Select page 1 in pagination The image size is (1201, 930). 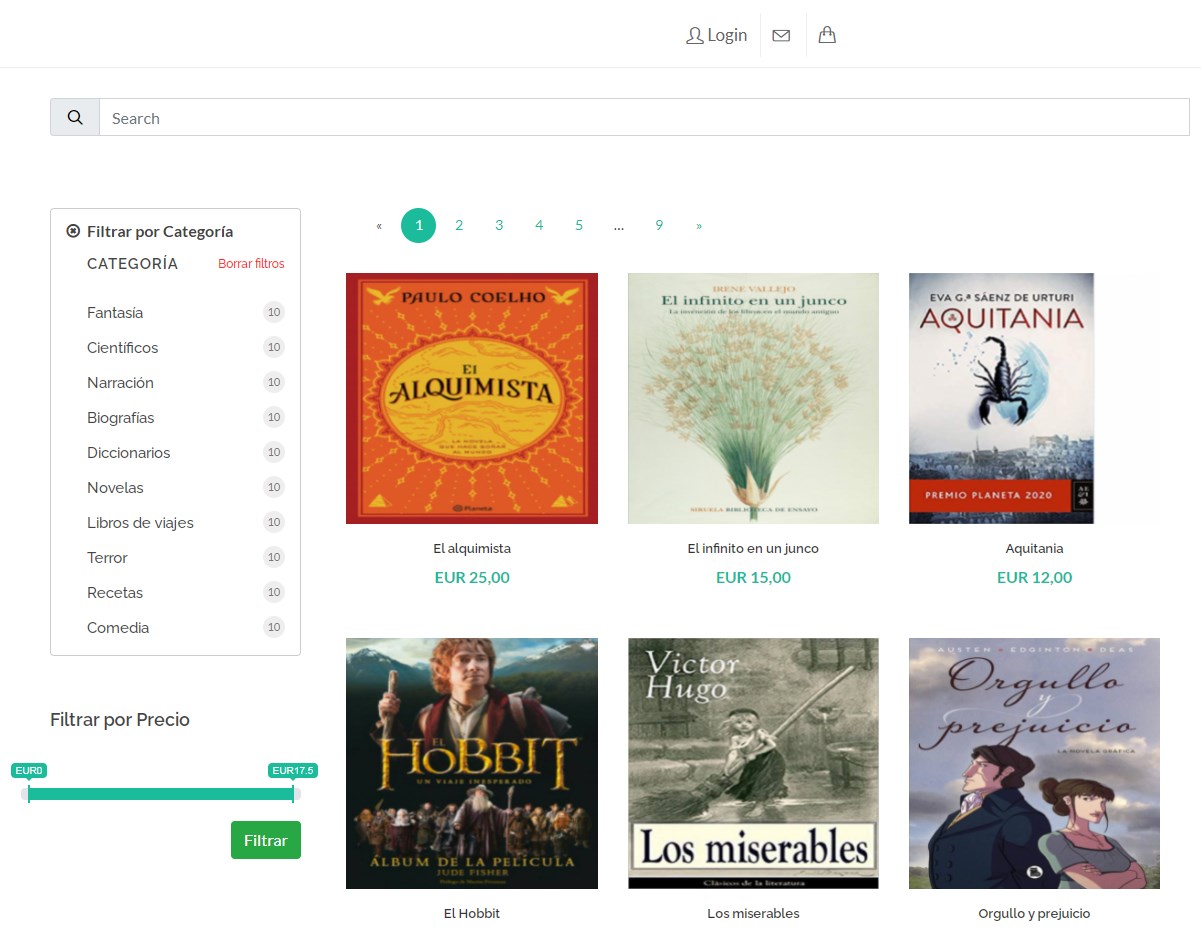419,225
